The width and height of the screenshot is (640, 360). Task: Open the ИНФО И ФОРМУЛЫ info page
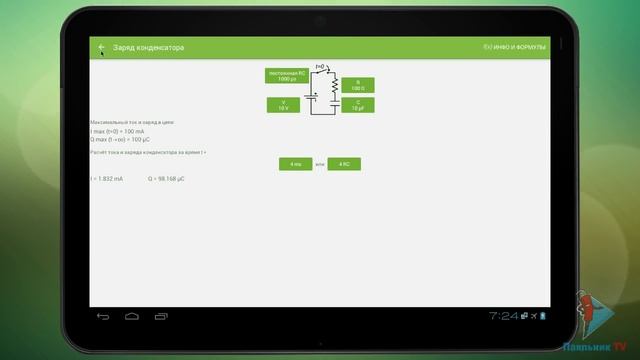point(514,47)
